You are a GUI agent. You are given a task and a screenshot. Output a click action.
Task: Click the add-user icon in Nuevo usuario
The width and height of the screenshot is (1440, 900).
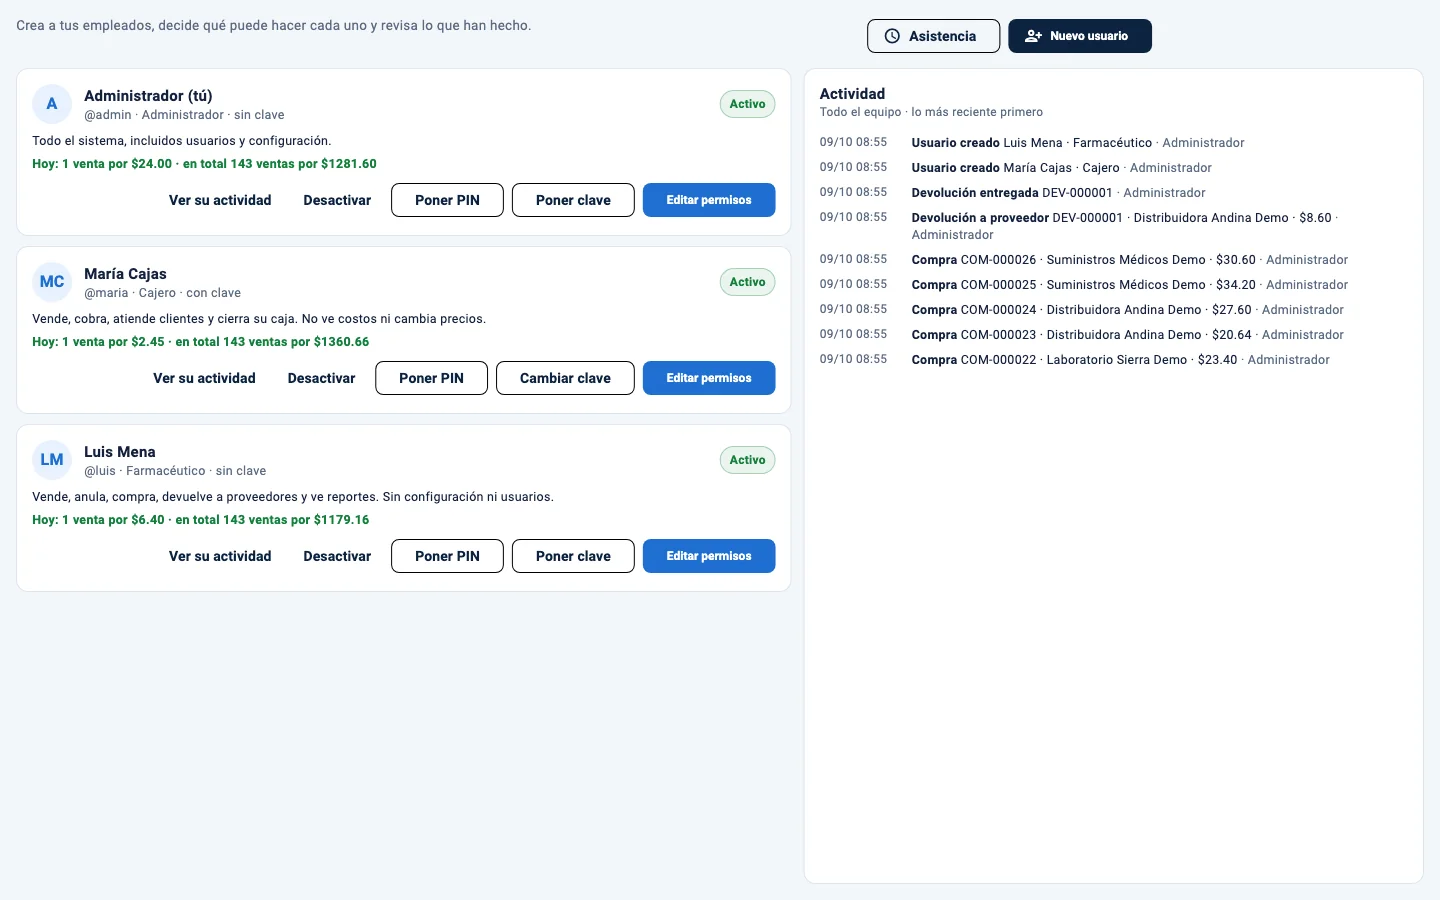click(x=1034, y=36)
